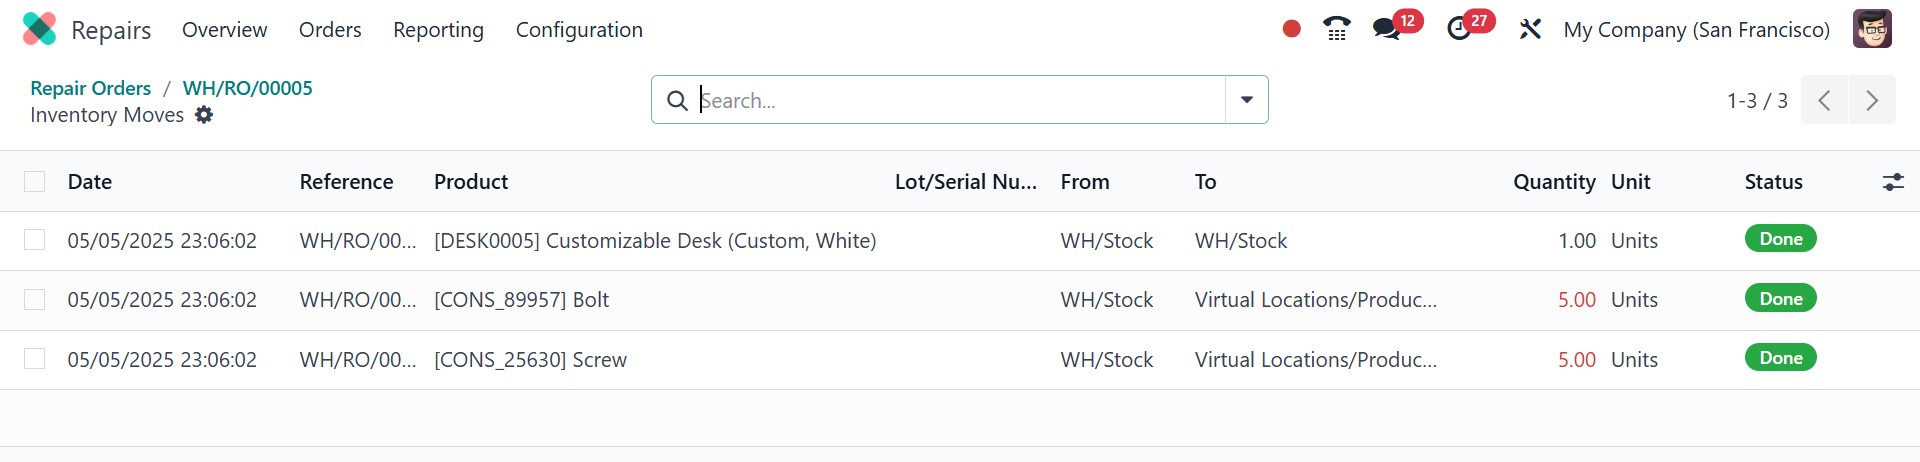
Task: Click the Repairs app logo icon
Action: click(x=40, y=29)
